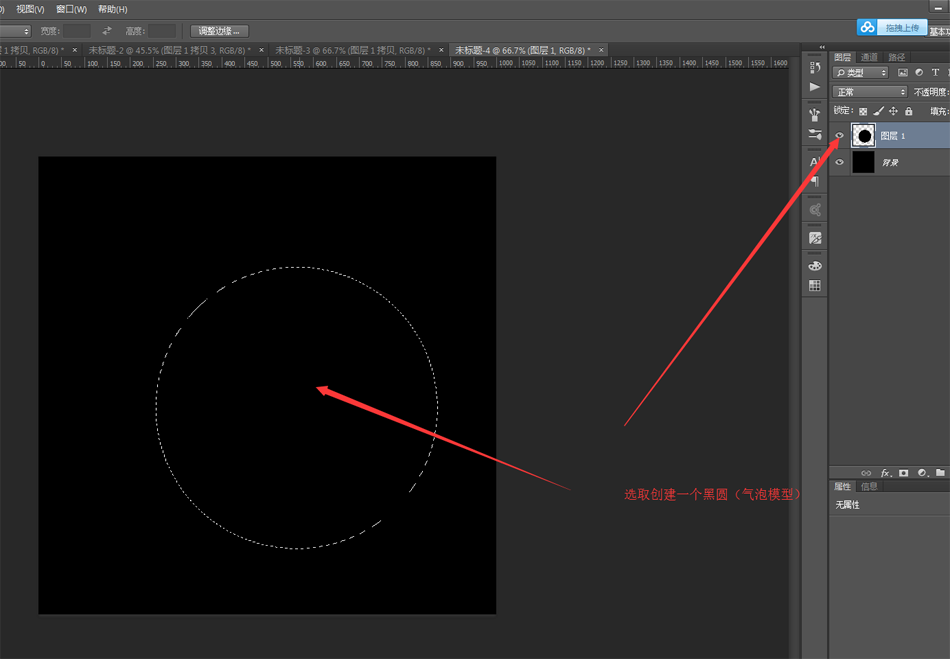Open the History panel icon
Image resolution: width=950 pixels, height=659 pixels.
tap(815, 67)
